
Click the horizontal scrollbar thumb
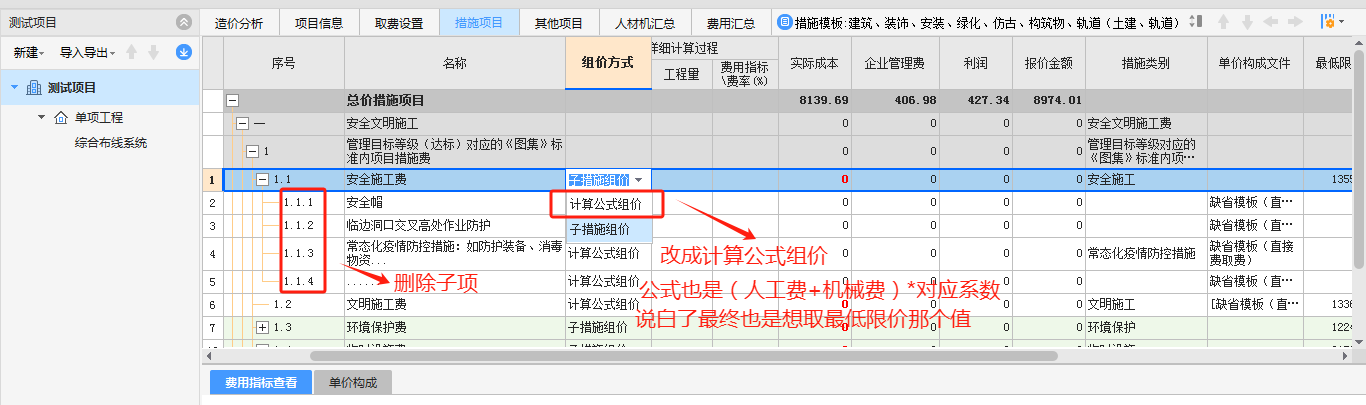tap(683, 355)
